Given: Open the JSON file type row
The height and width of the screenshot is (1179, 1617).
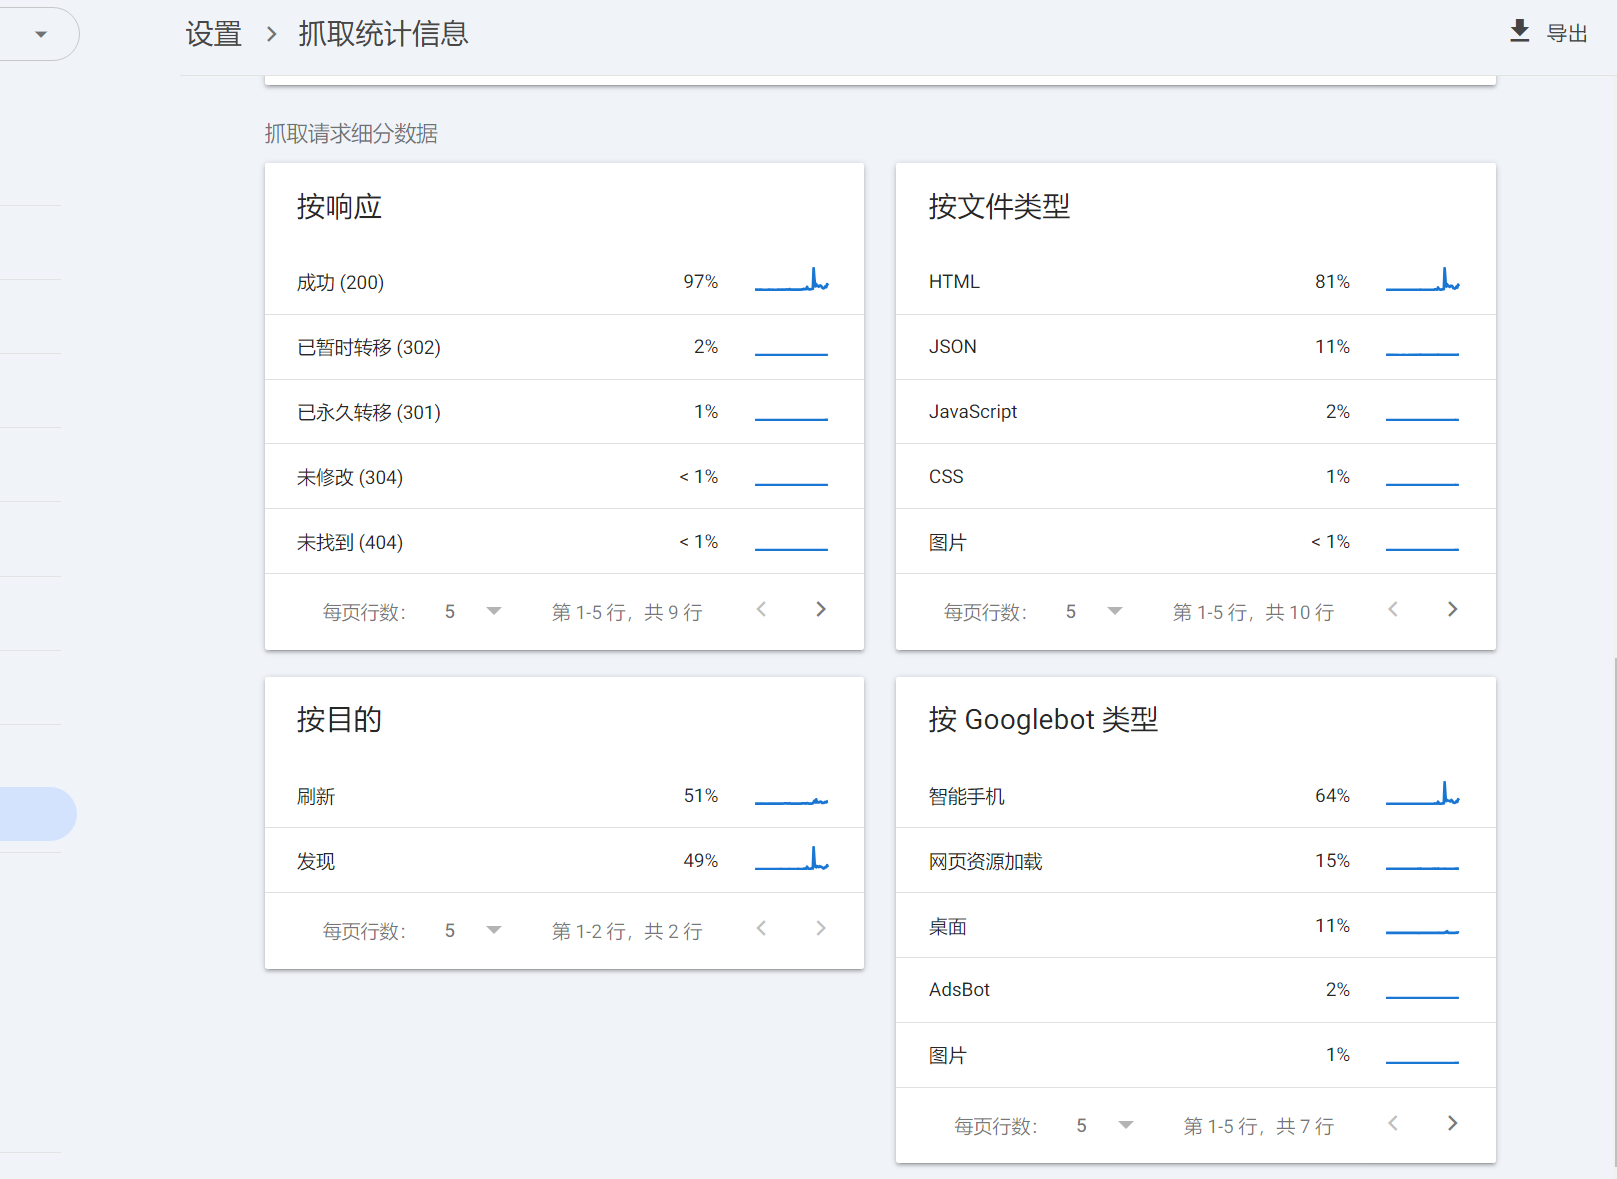Looking at the screenshot, I should [1196, 347].
